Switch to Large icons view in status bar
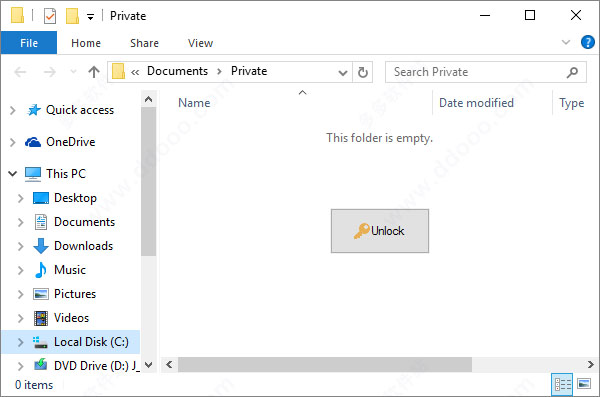Viewport: 600px width, 397px height. pos(584,384)
